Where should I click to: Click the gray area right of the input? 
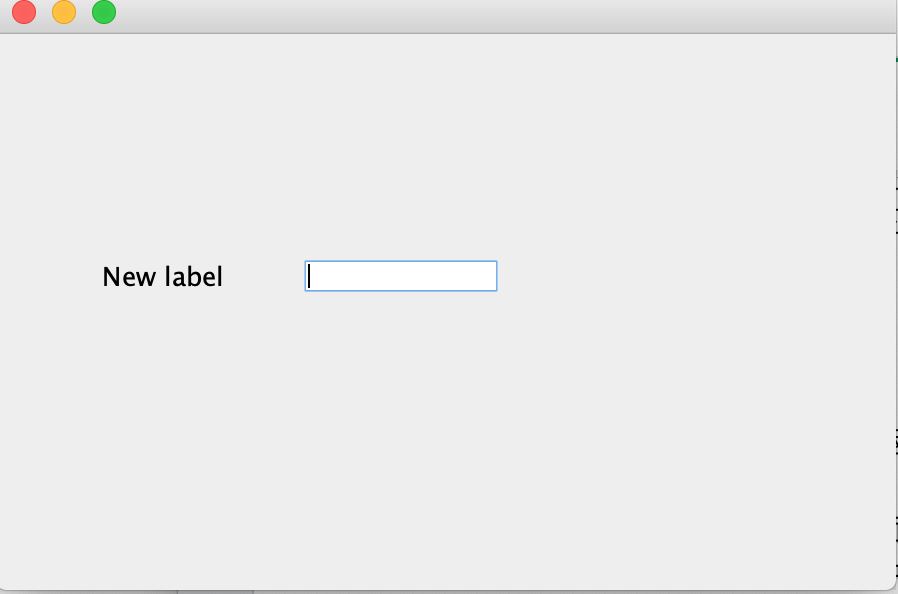click(650, 276)
